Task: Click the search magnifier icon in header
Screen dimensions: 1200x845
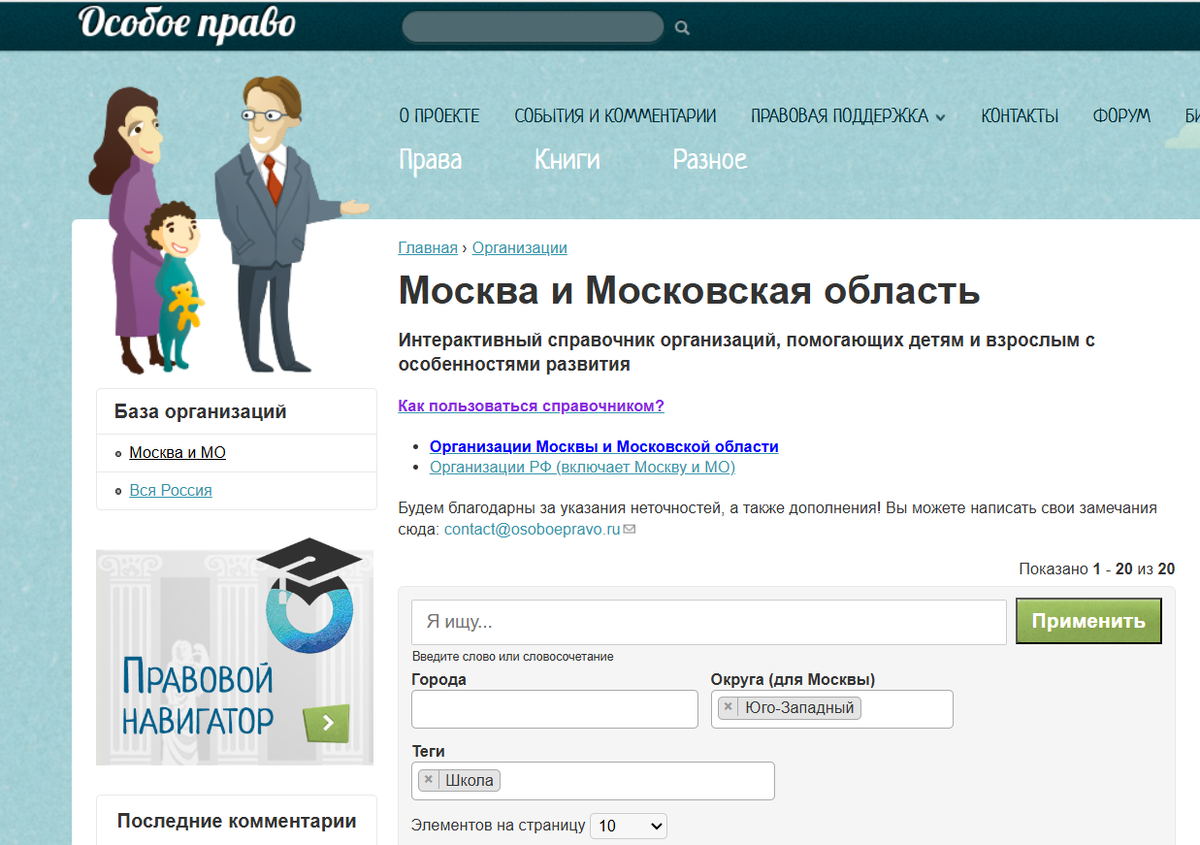Action: point(682,28)
